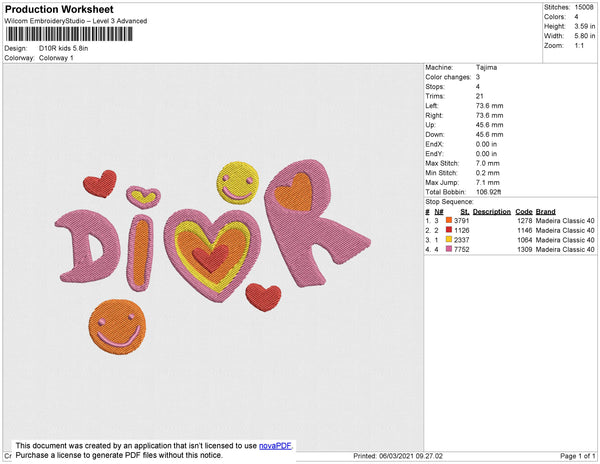Click the Min Stitch value '0.2 mm'
Viewport: 600px width, 464px height.
(488, 173)
